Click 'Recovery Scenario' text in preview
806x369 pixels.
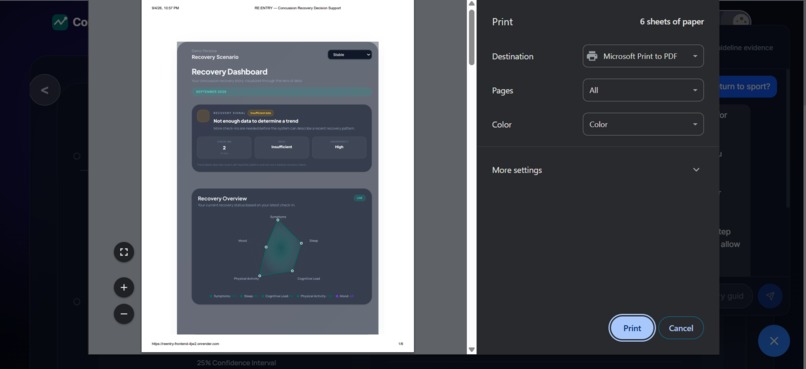pyautogui.click(x=215, y=57)
